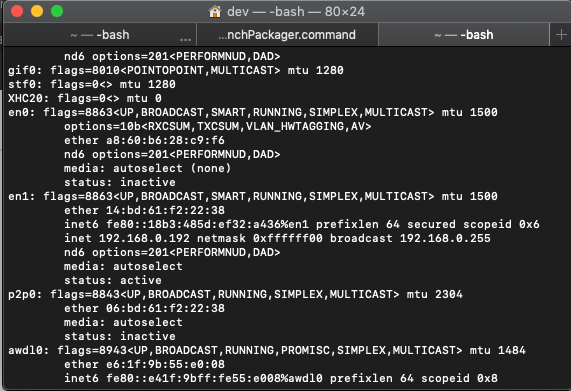Click the broadcast address 192.168.0.255
The width and height of the screenshot is (571, 391).
pyautogui.click(x=445, y=238)
